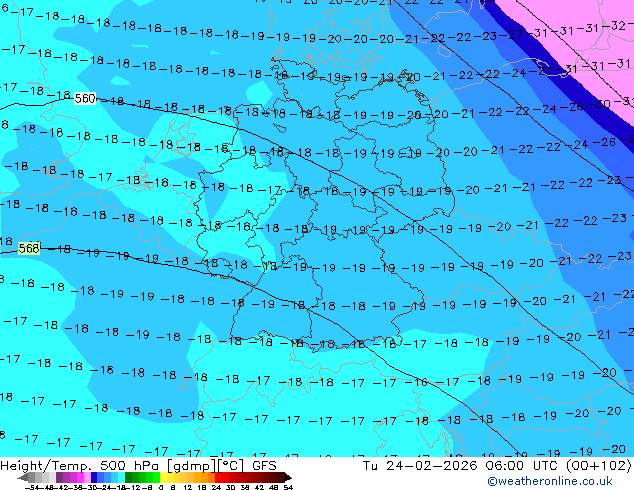Click the Height/Temp. 500 hPa GFS title

click(x=138, y=466)
